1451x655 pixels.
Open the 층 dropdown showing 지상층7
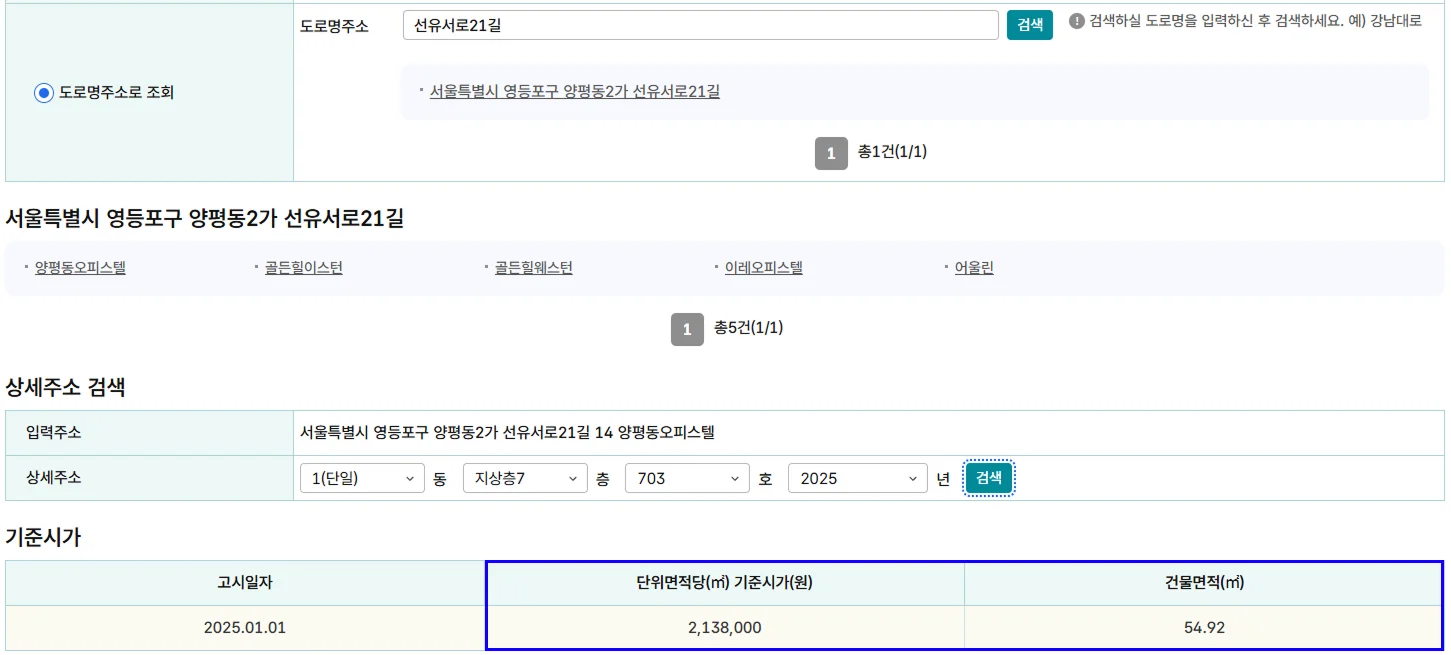[525, 479]
